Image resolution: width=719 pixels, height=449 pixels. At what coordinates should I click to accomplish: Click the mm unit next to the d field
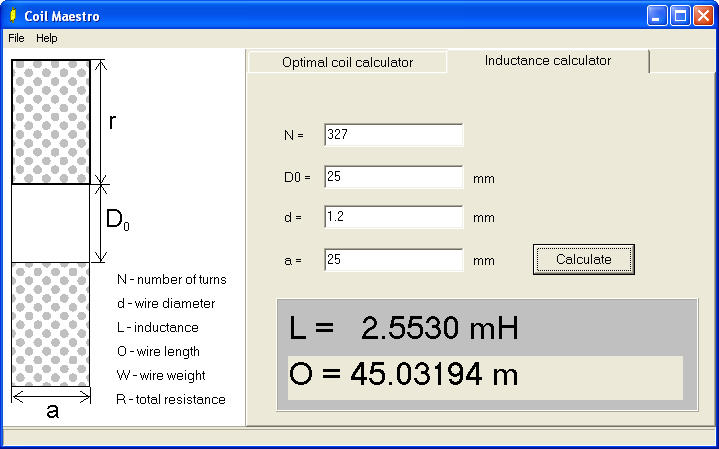484,218
